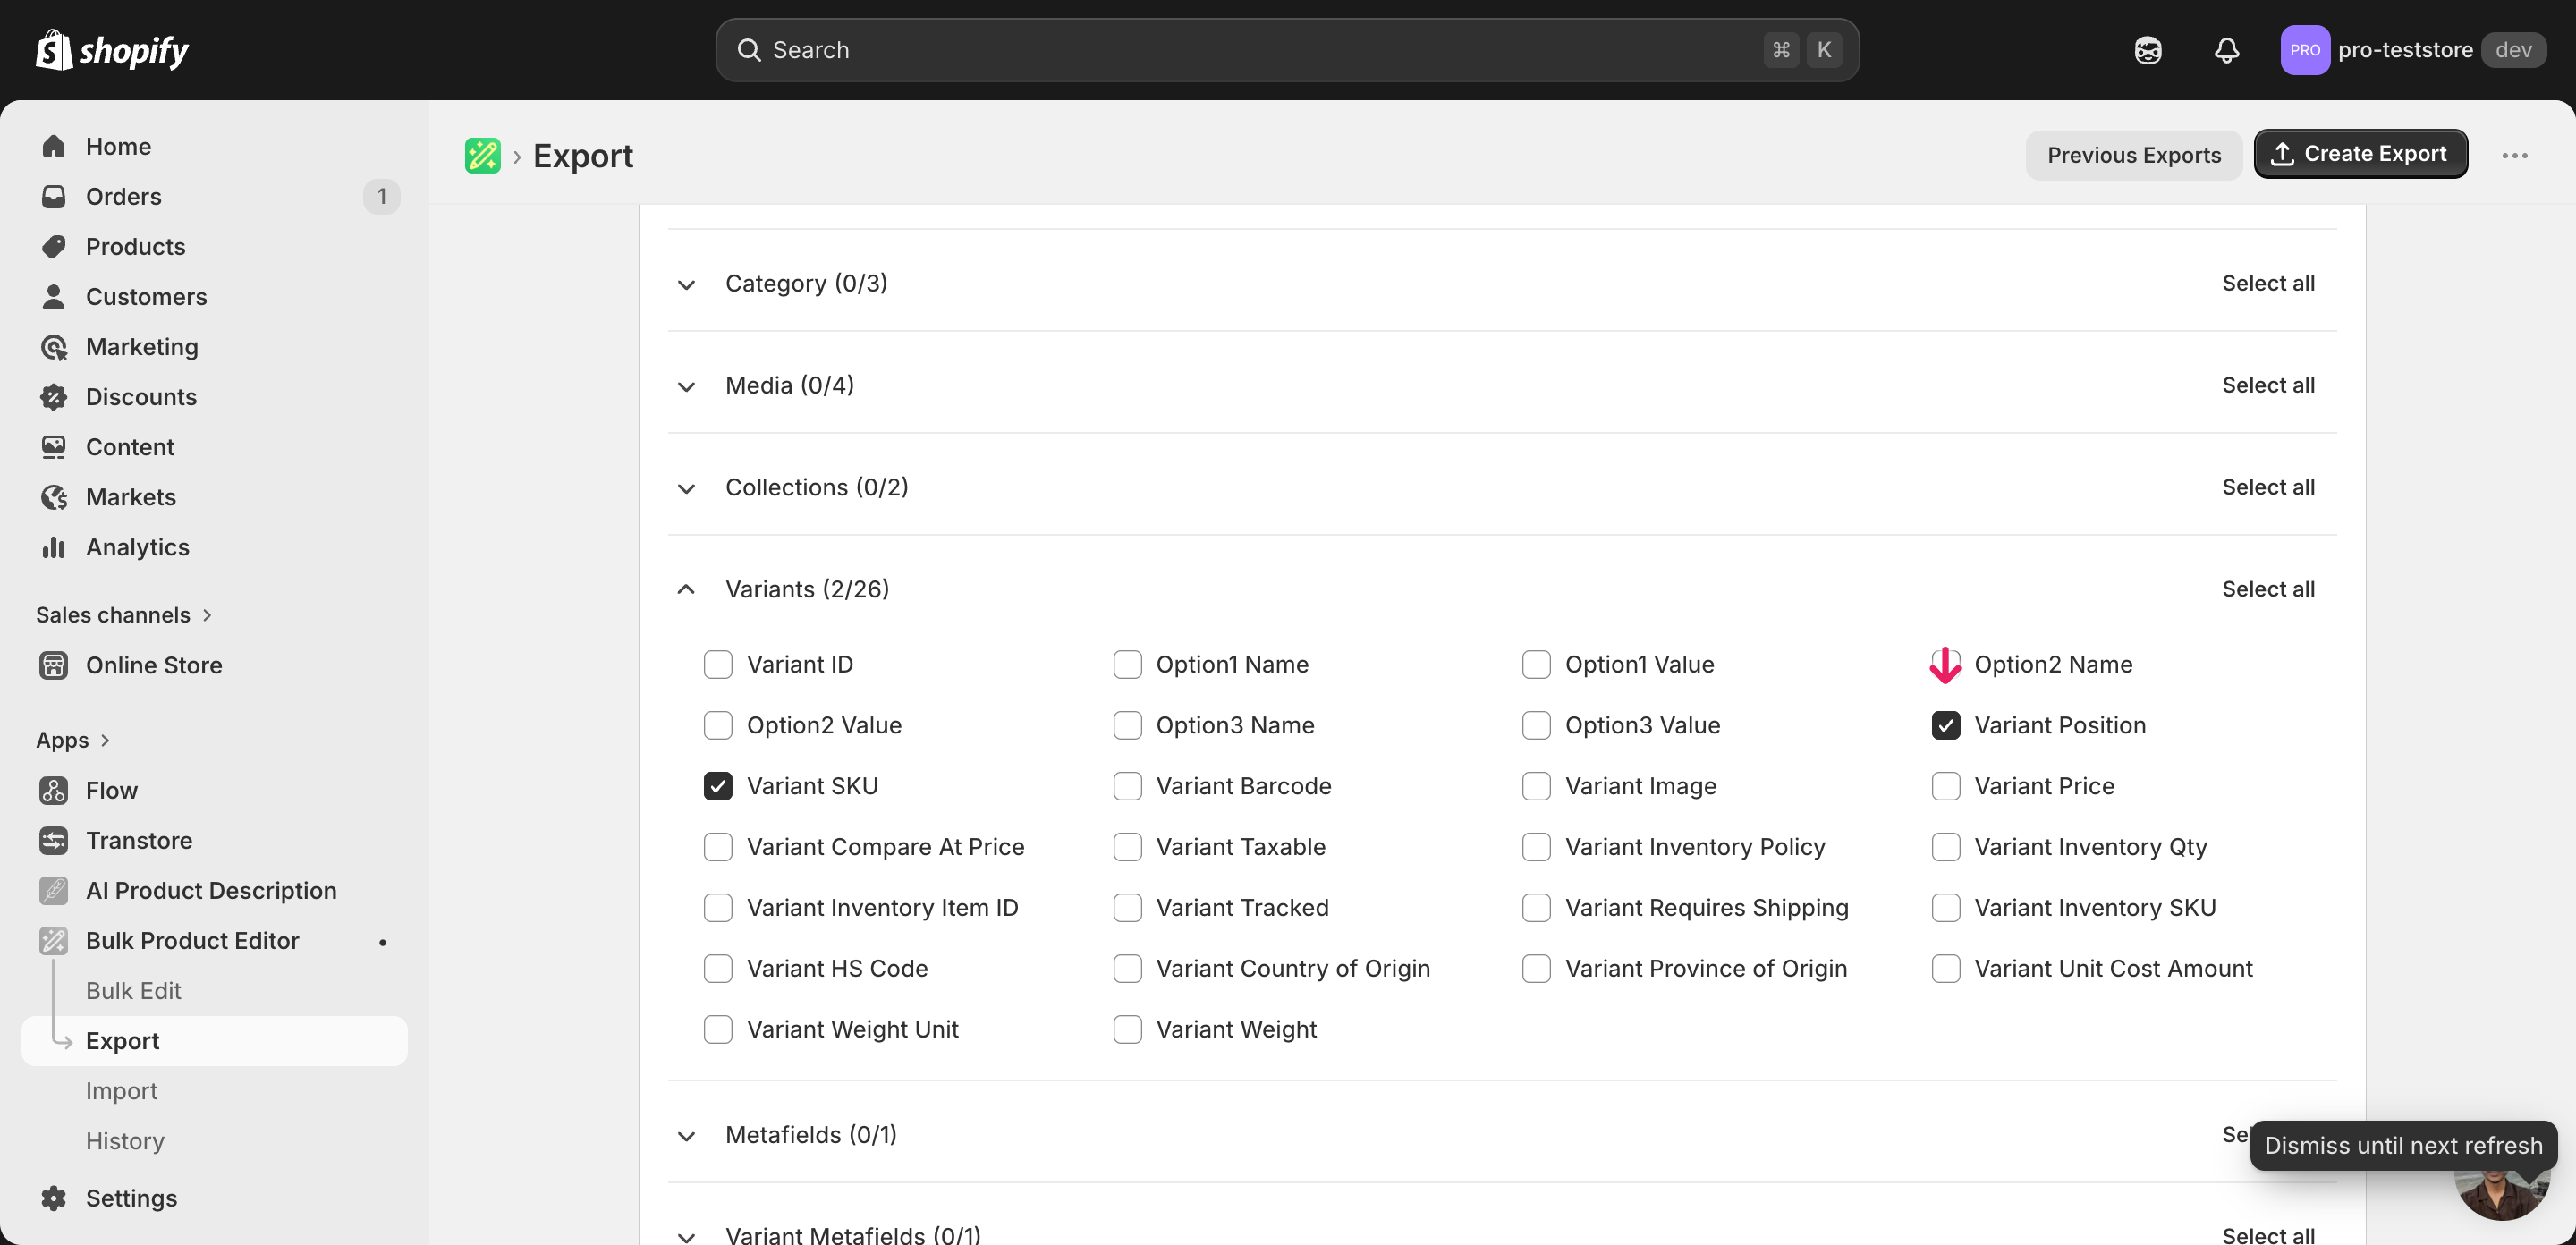
Task: Click the Customers person icon
Action: (54, 296)
